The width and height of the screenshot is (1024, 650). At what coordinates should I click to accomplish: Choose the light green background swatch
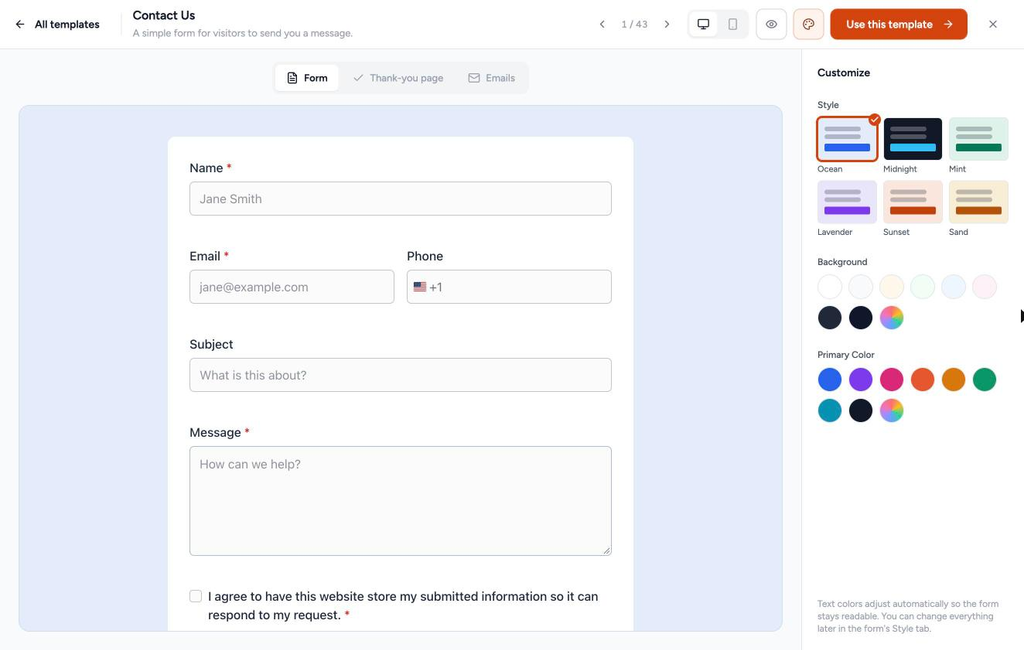pos(923,287)
